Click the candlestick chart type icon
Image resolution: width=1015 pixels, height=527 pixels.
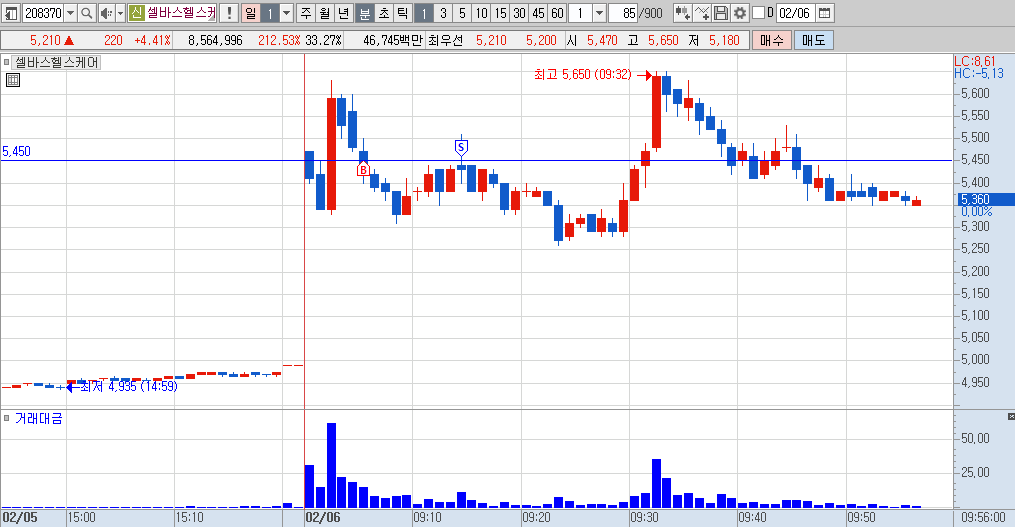(x=682, y=13)
